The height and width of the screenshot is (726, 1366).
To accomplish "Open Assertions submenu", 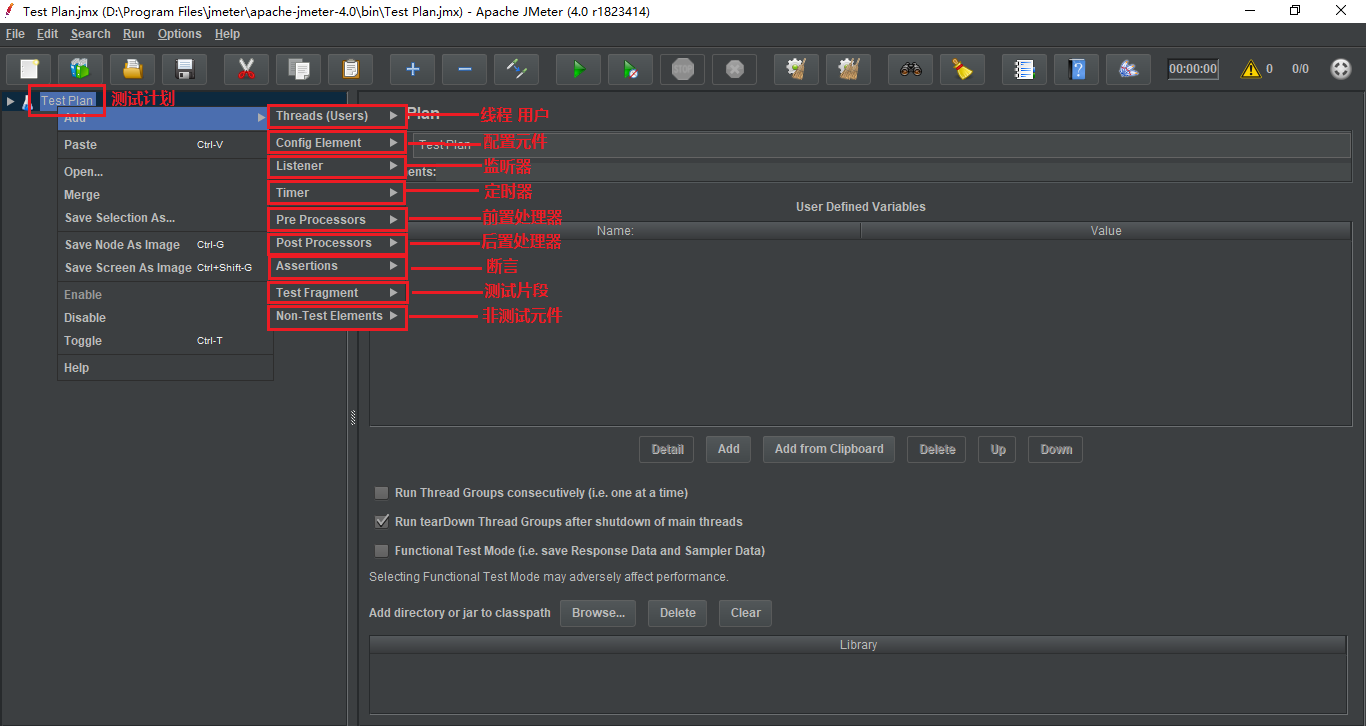I will coord(338,266).
